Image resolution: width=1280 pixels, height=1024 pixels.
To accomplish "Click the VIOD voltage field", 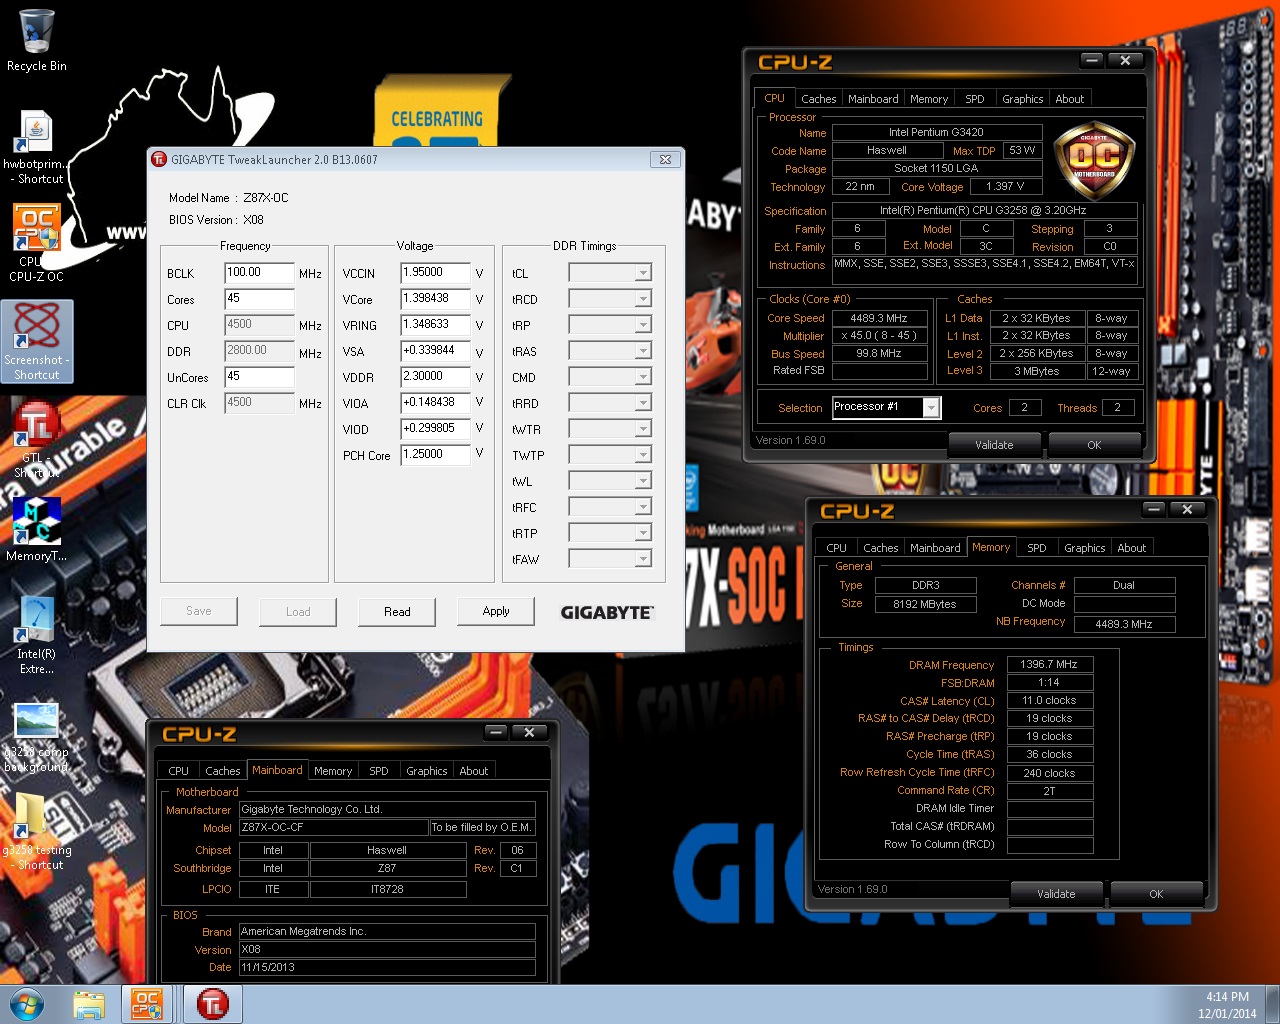I will click(x=435, y=429).
